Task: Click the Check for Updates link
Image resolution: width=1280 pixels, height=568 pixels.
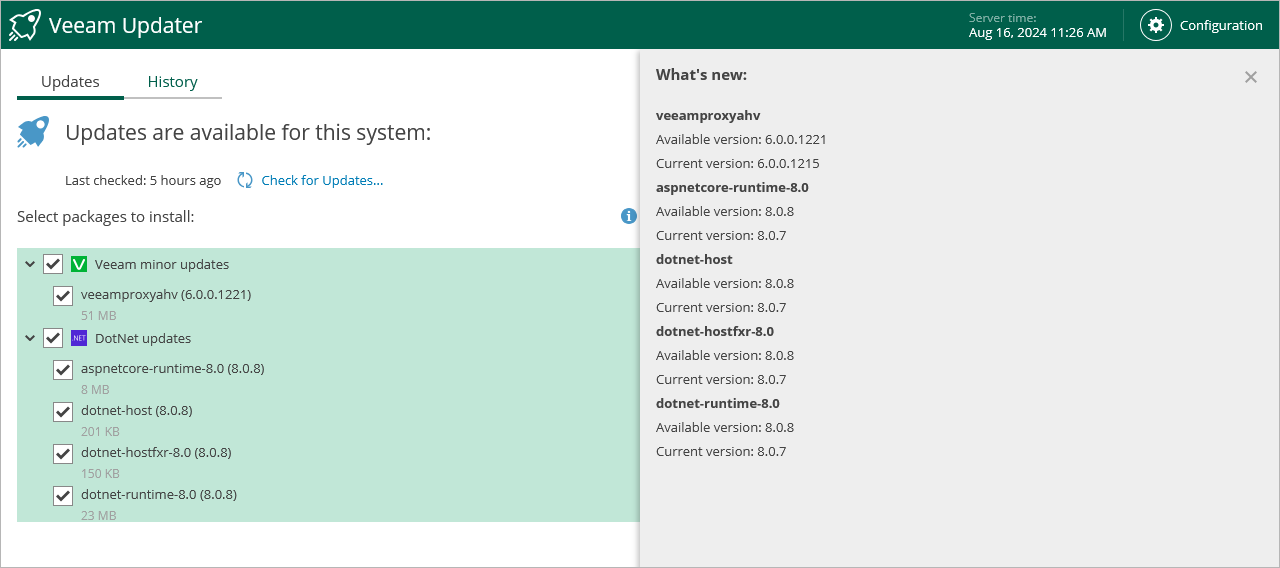Action: pos(322,180)
